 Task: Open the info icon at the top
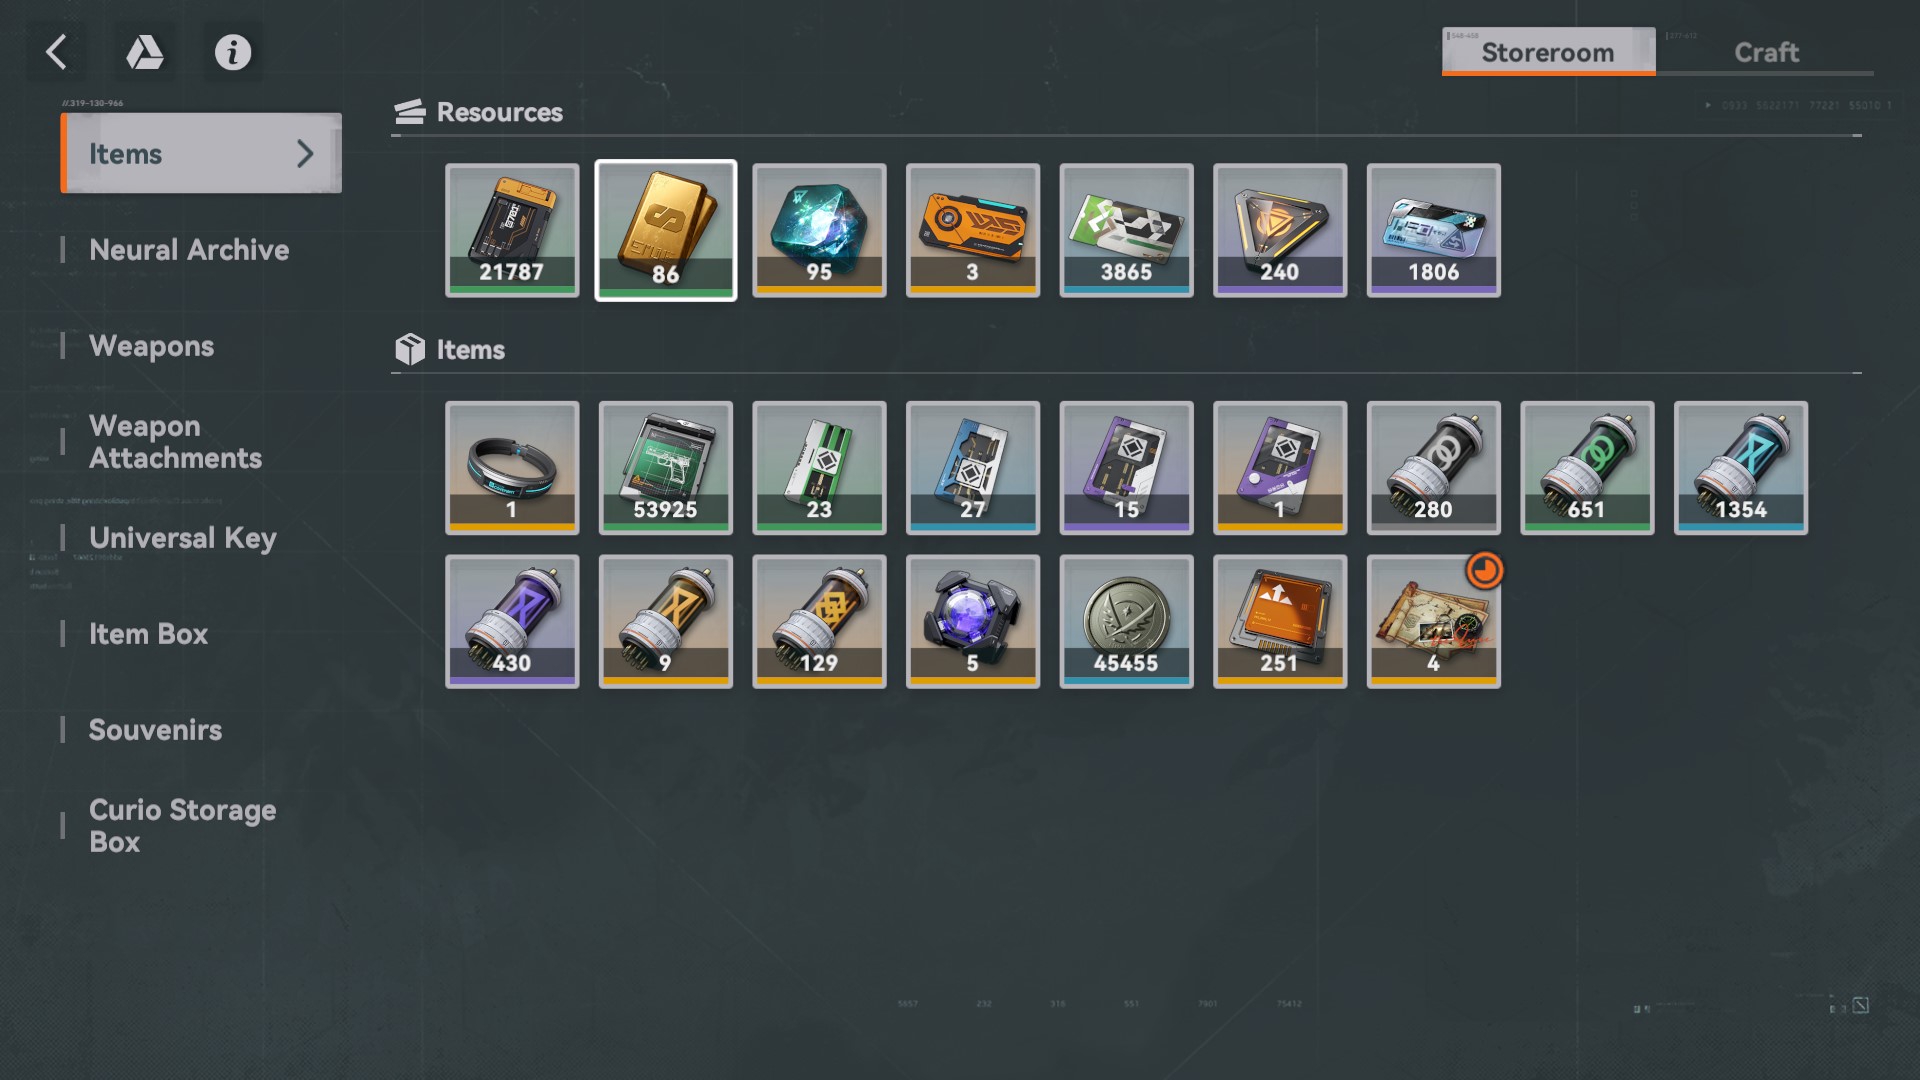coord(233,52)
